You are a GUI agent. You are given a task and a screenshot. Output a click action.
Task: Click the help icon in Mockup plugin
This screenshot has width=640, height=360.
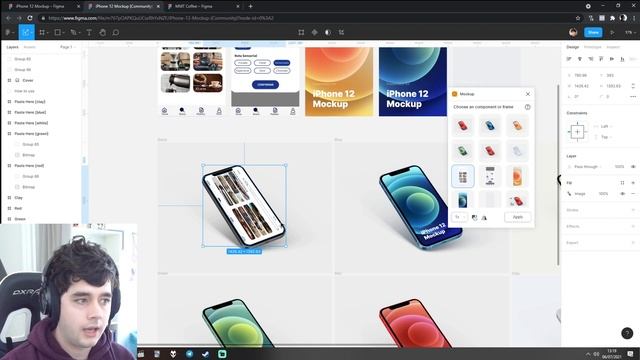527,107
